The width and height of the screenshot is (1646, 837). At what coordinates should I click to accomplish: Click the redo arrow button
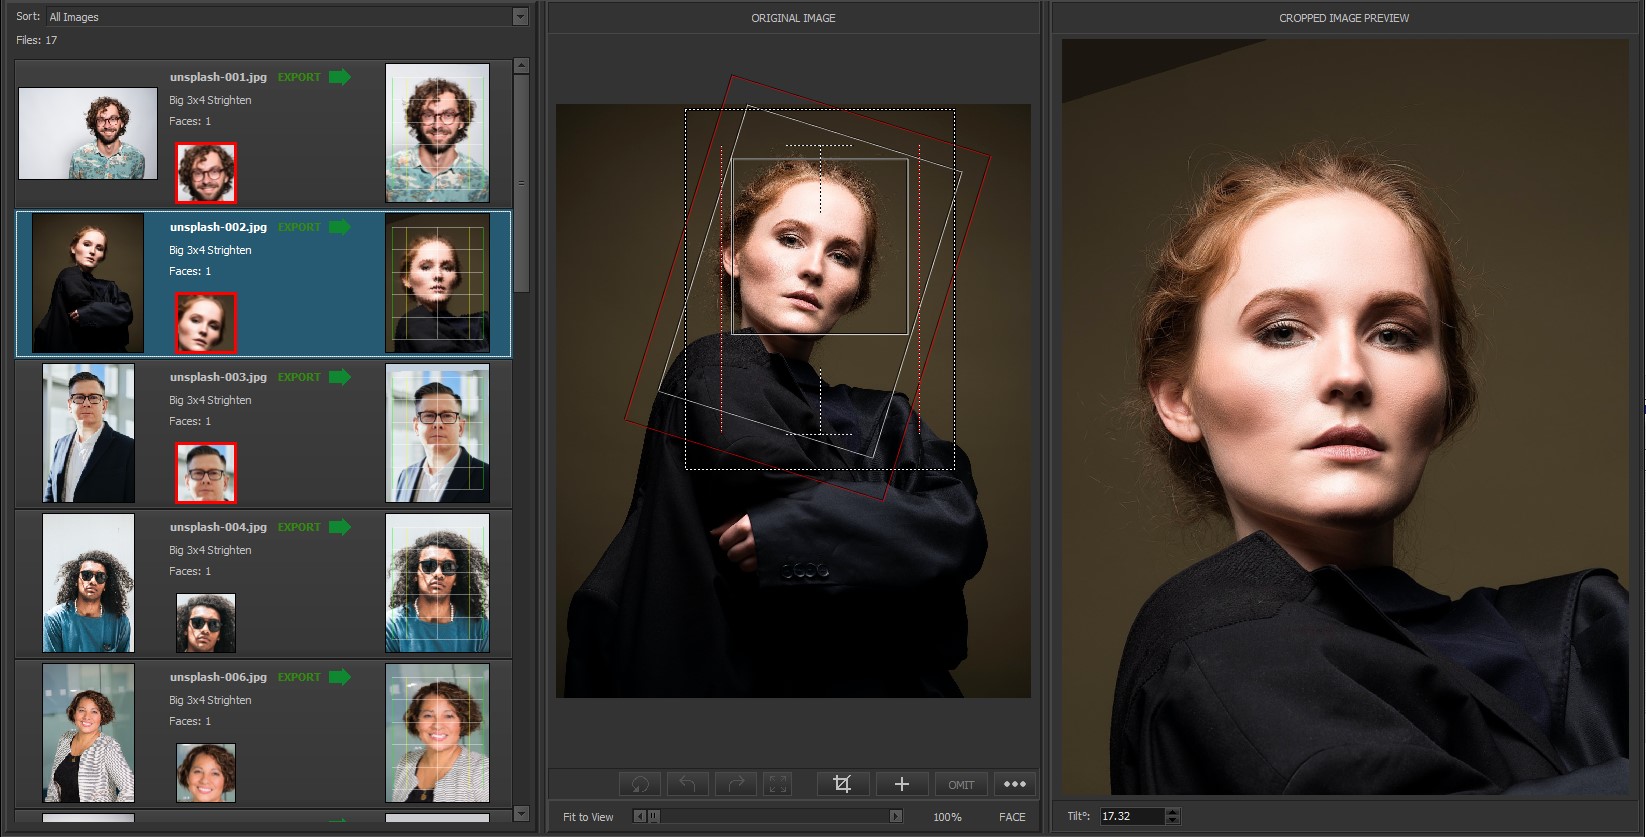pyautogui.click(x=736, y=784)
